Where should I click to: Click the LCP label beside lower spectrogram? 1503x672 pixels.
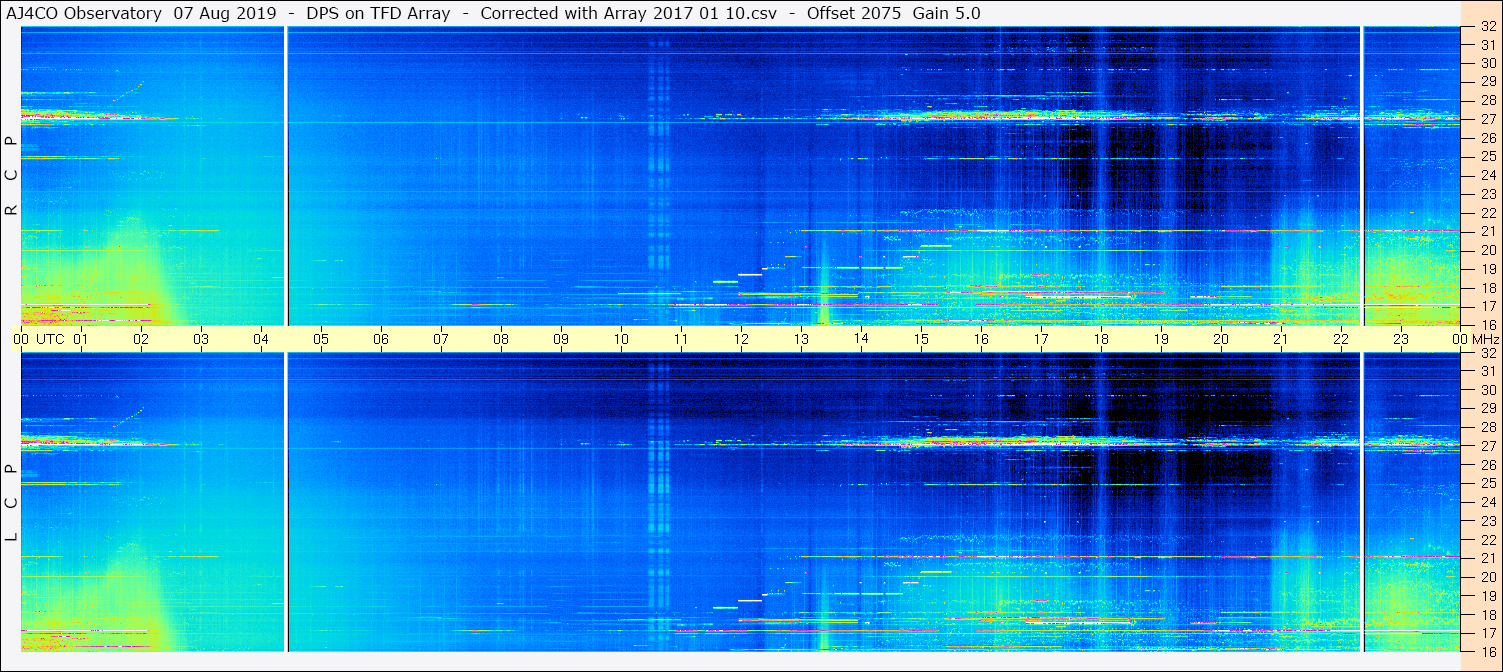point(12,503)
